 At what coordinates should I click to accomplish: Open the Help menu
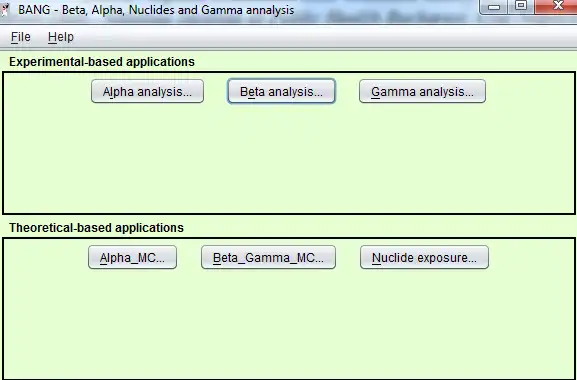click(x=61, y=37)
